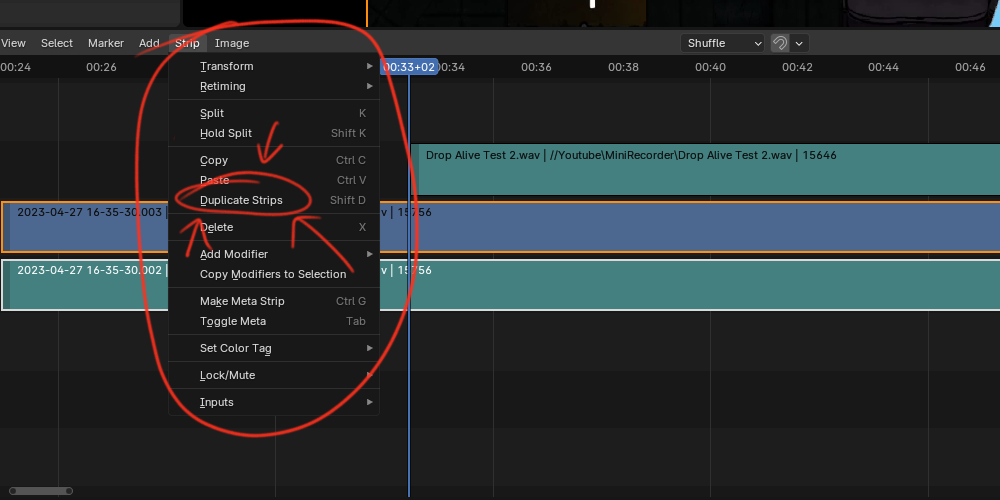Click 00:24 on the time ruler
The height and width of the screenshot is (500, 1000).
pos(15,67)
